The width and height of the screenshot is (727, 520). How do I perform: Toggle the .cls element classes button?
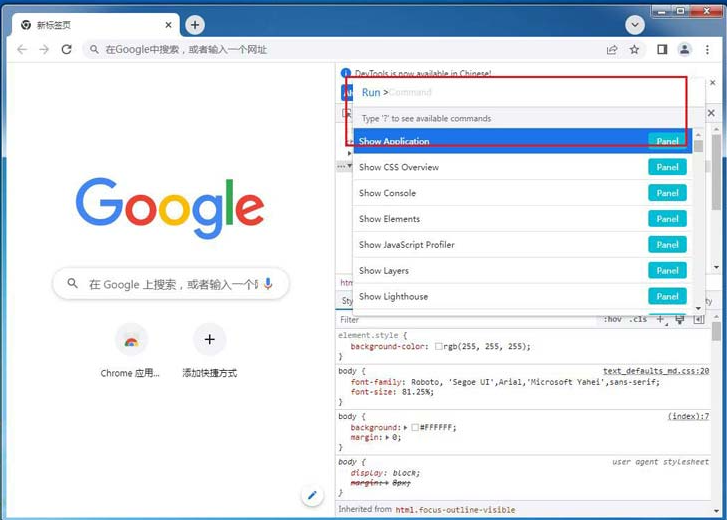[638, 319]
